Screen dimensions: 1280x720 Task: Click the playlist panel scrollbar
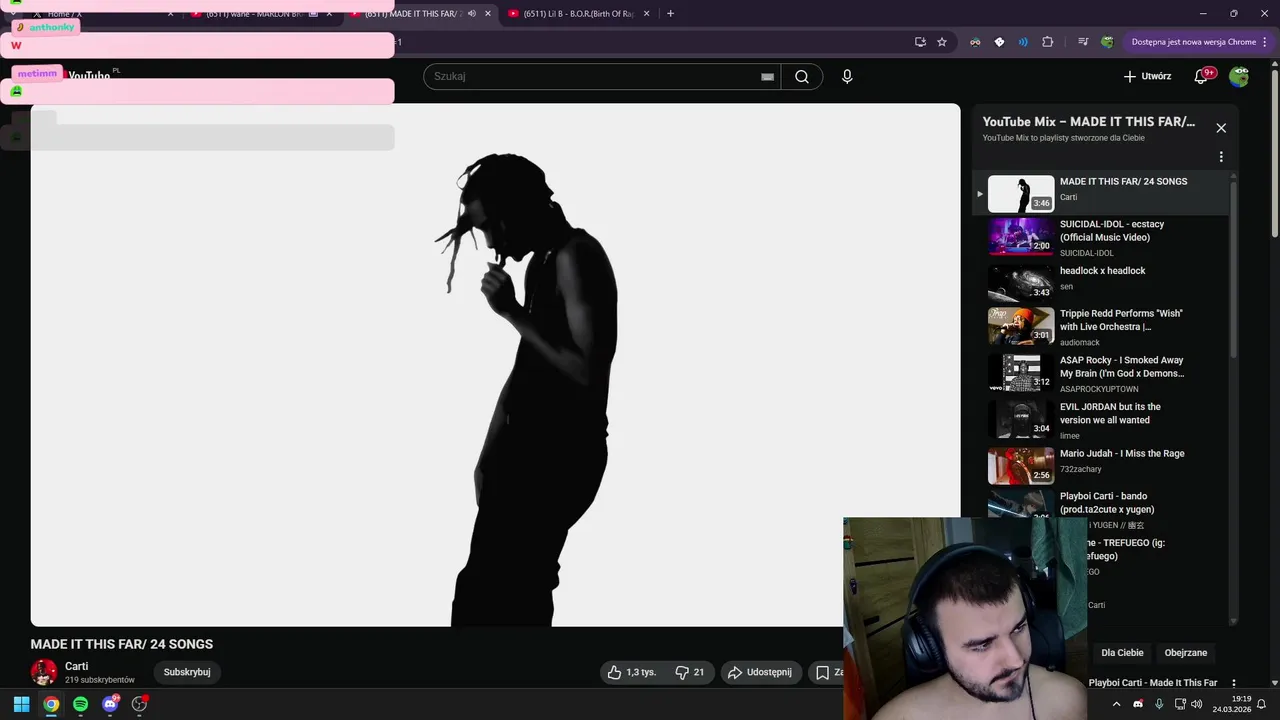(x=1233, y=268)
